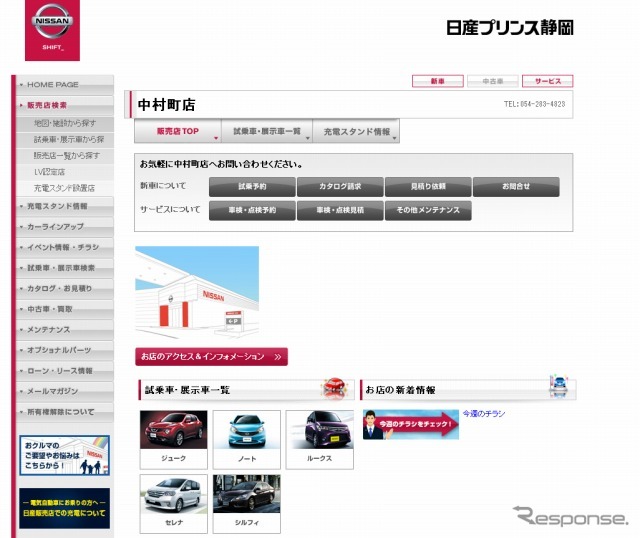Expand オプショナルパーツ in the sidebar
Image resolution: width=640 pixels, height=538 pixels.
pyautogui.click(x=65, y=350)
